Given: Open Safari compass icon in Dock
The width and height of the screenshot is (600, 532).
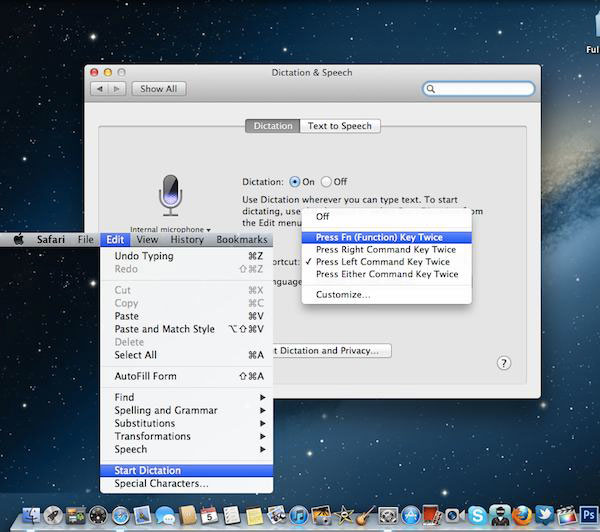Looking at the screenshot, I should pyautogui.click(x=121, y=515).
